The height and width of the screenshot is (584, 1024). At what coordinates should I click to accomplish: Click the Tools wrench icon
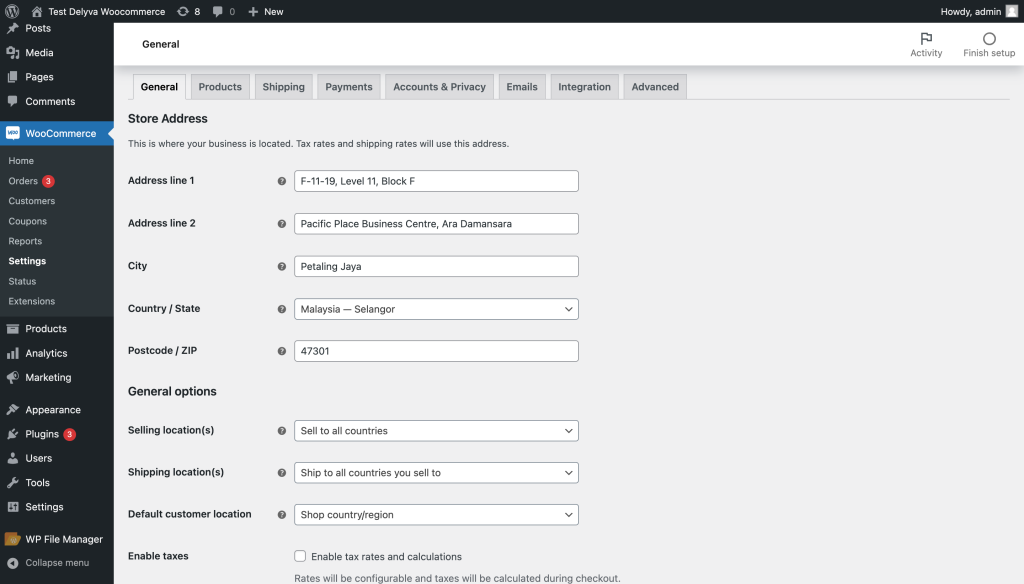(12, 482)
